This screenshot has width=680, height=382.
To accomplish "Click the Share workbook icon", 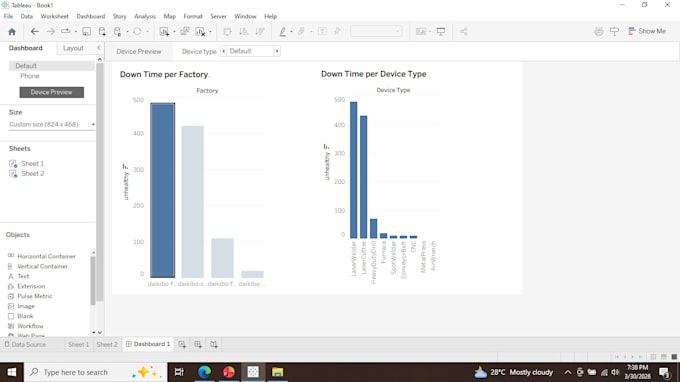I will pyautogui.click(x=464, y=31).
